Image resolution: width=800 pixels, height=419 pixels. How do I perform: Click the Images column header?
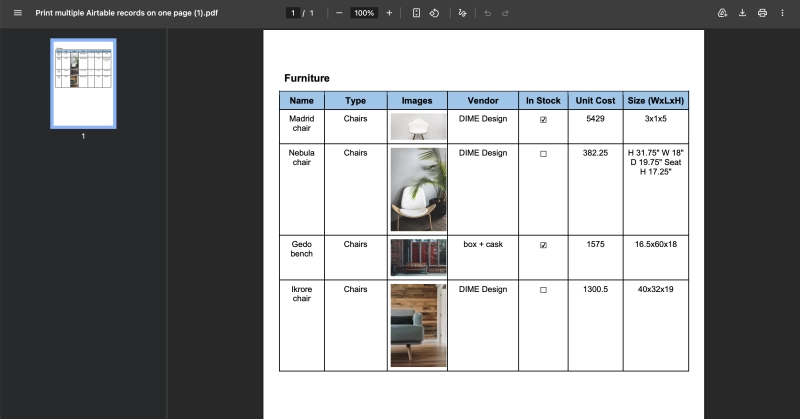tap(417, 101)
